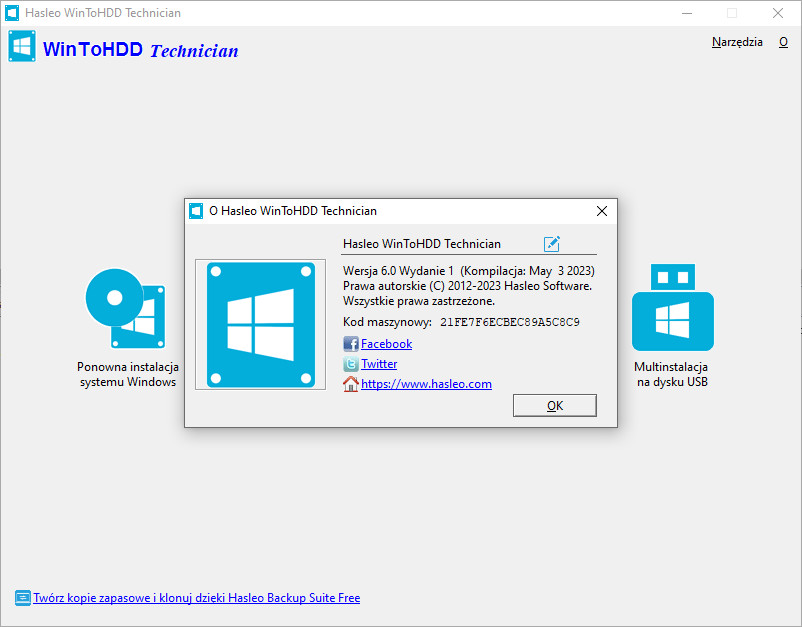Confirm the About dialog with OK

click(554, 406)
